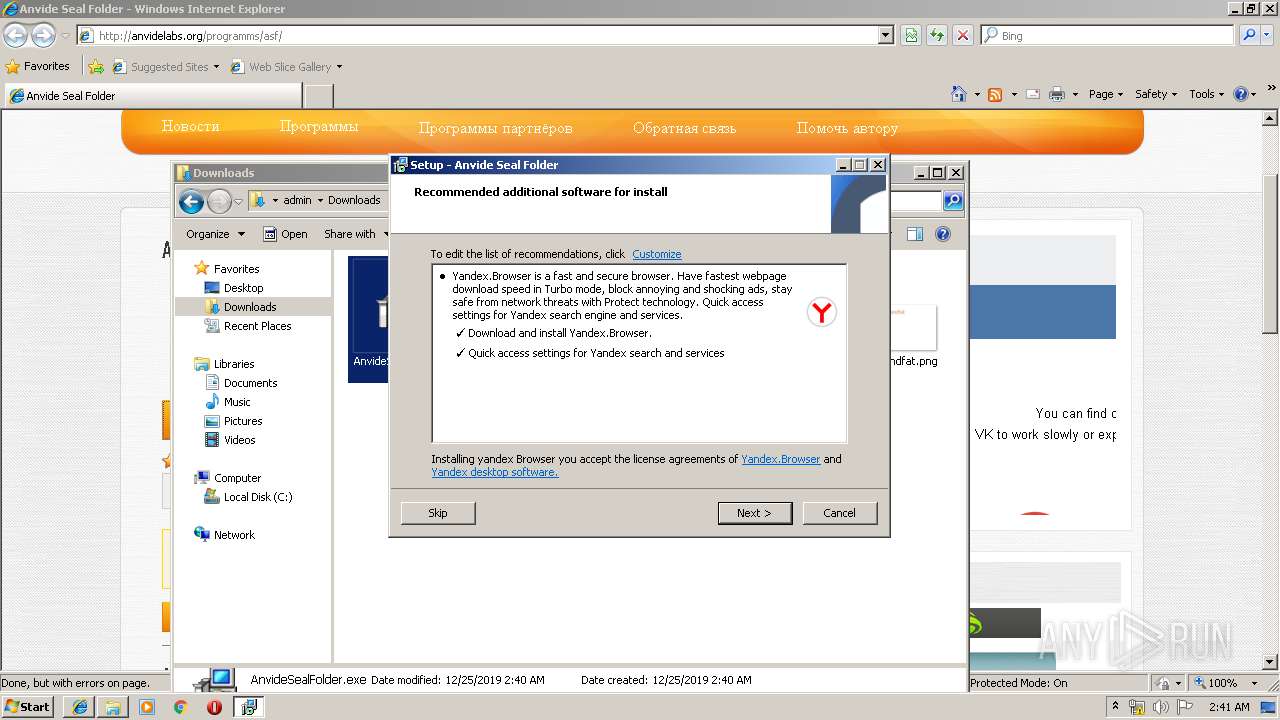This screenshot has width=1280, height=720.
Task: Click Cancel in setup dialog
Action: tap(840, 513)
